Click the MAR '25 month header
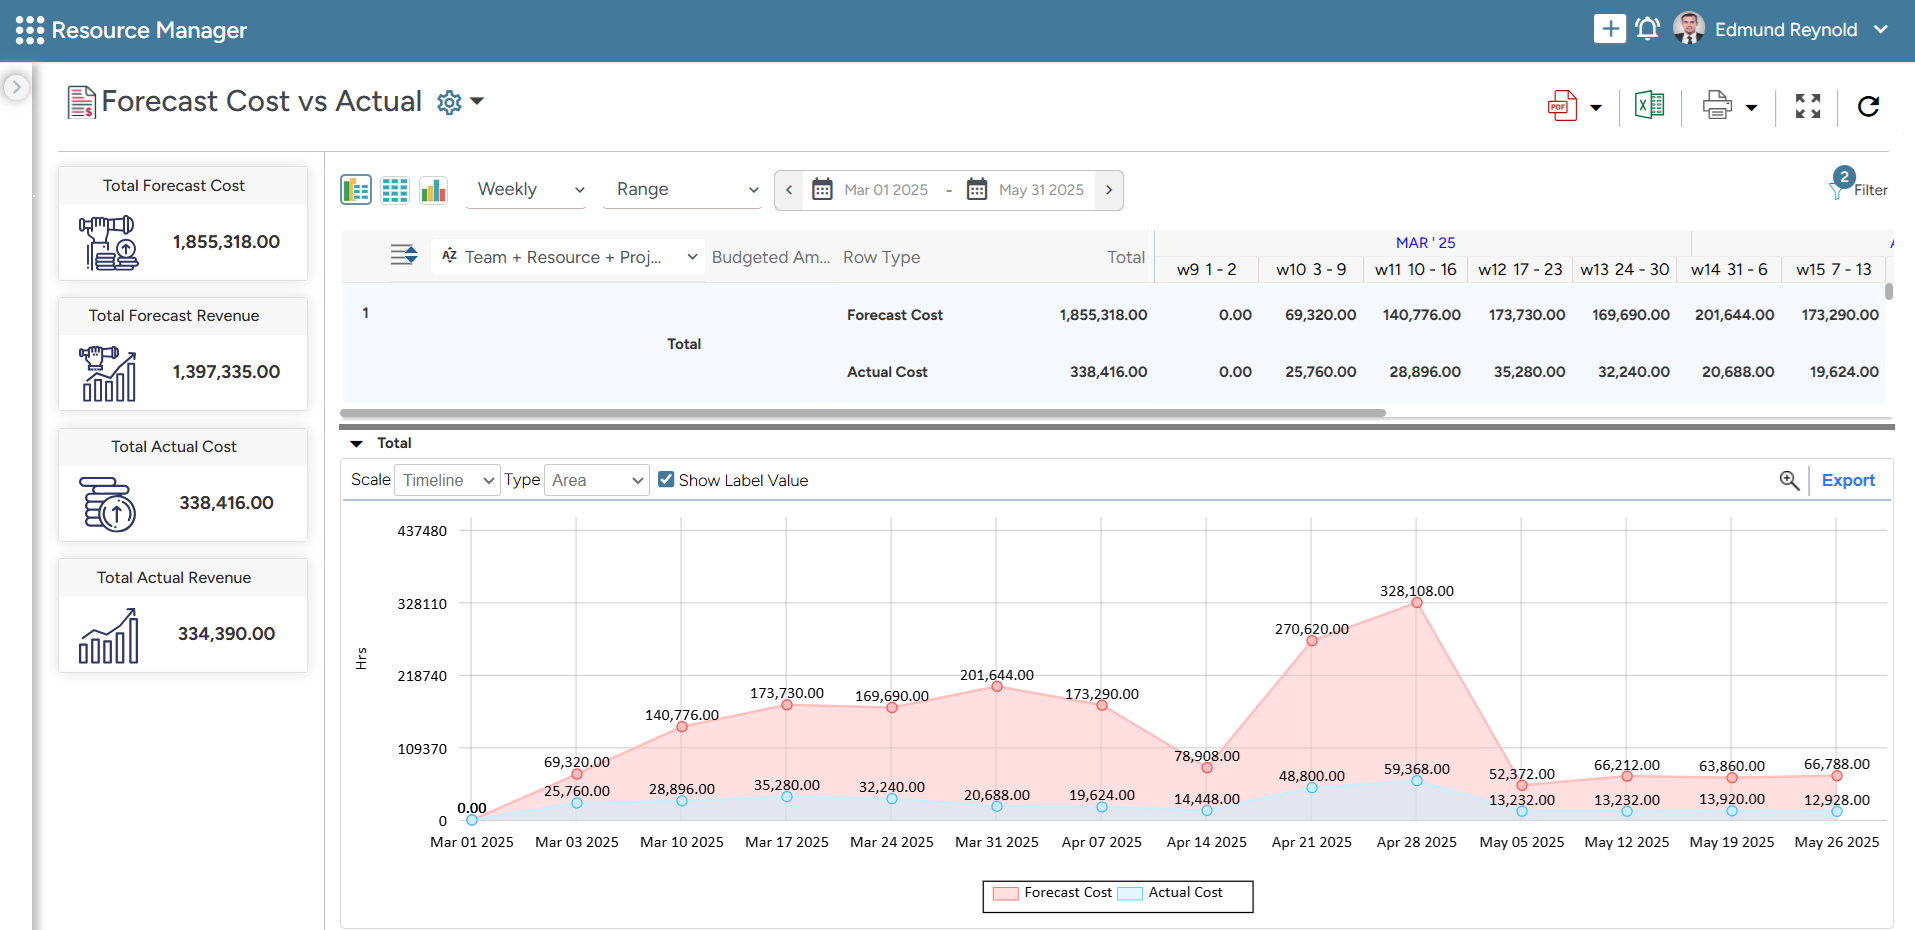 pos(1425,242)
